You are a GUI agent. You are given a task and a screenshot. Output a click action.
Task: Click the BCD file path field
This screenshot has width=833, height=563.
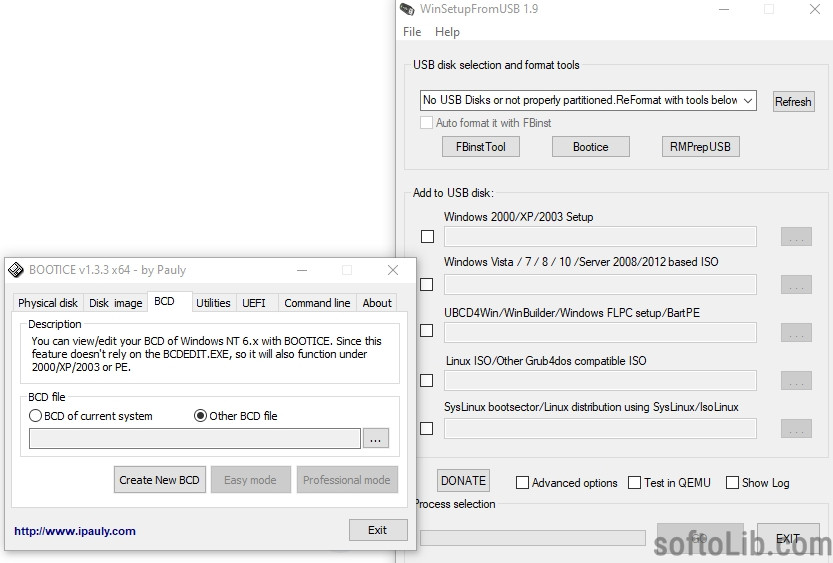click(195, 439)
